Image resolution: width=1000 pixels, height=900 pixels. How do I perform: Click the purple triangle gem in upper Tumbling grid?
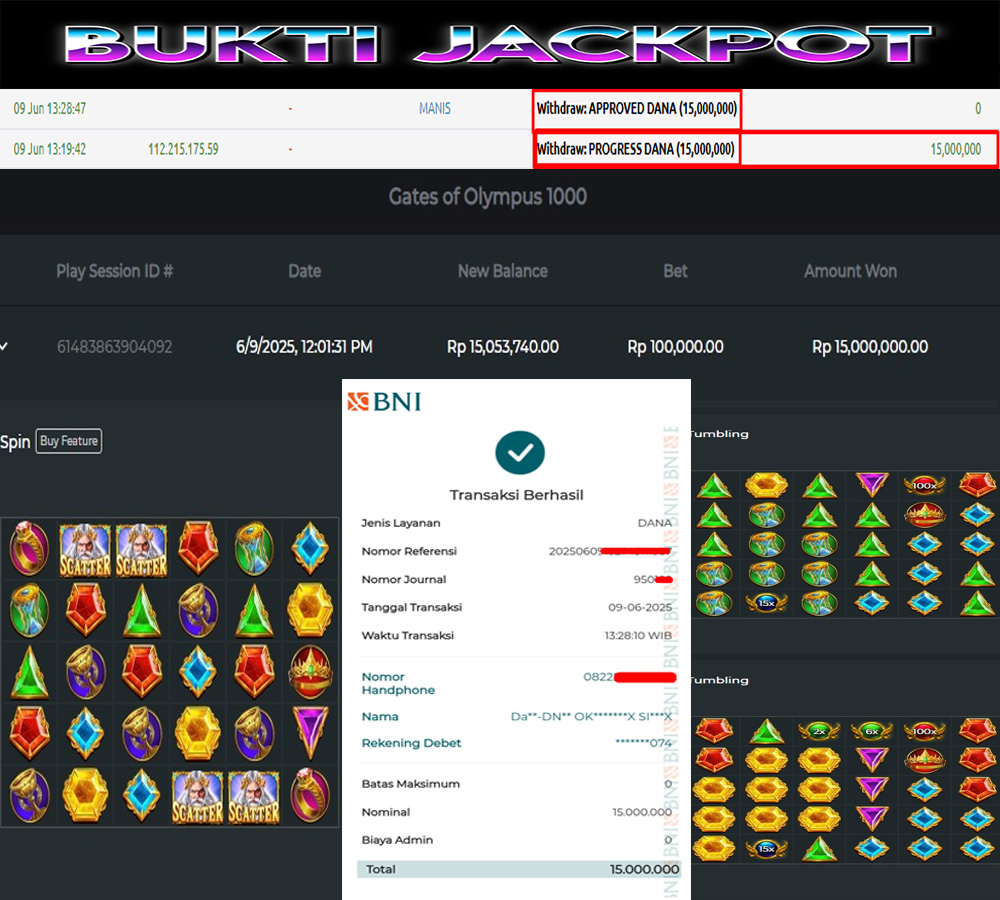(872, 485)
